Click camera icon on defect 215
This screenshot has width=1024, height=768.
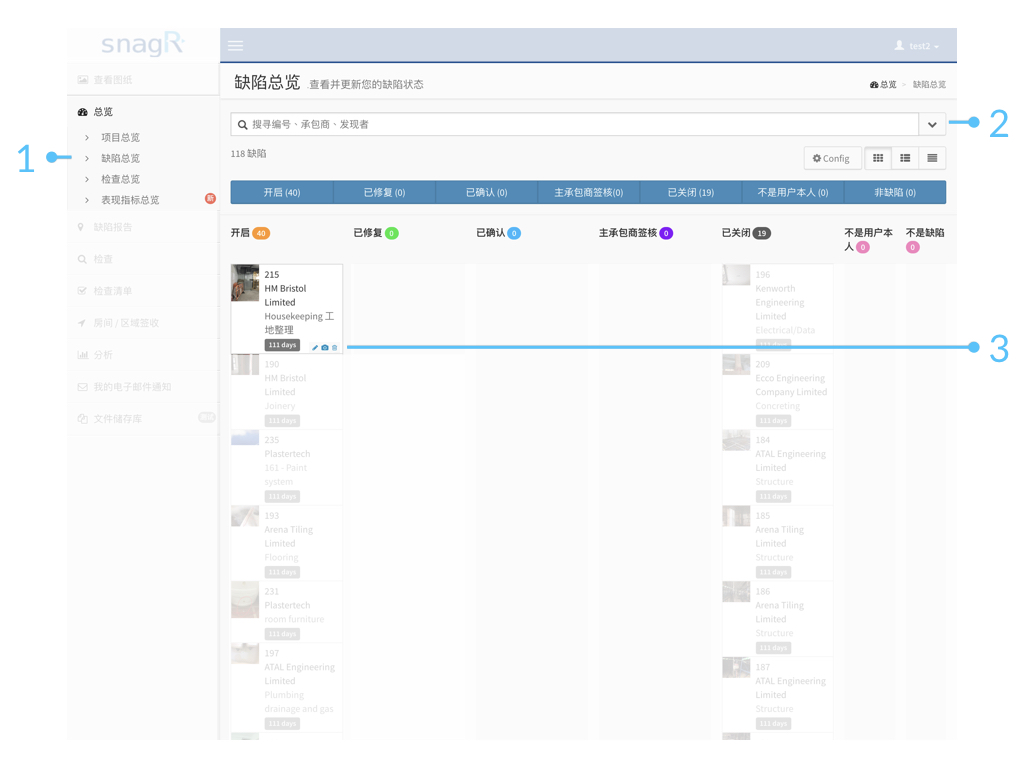pos(325,347)
